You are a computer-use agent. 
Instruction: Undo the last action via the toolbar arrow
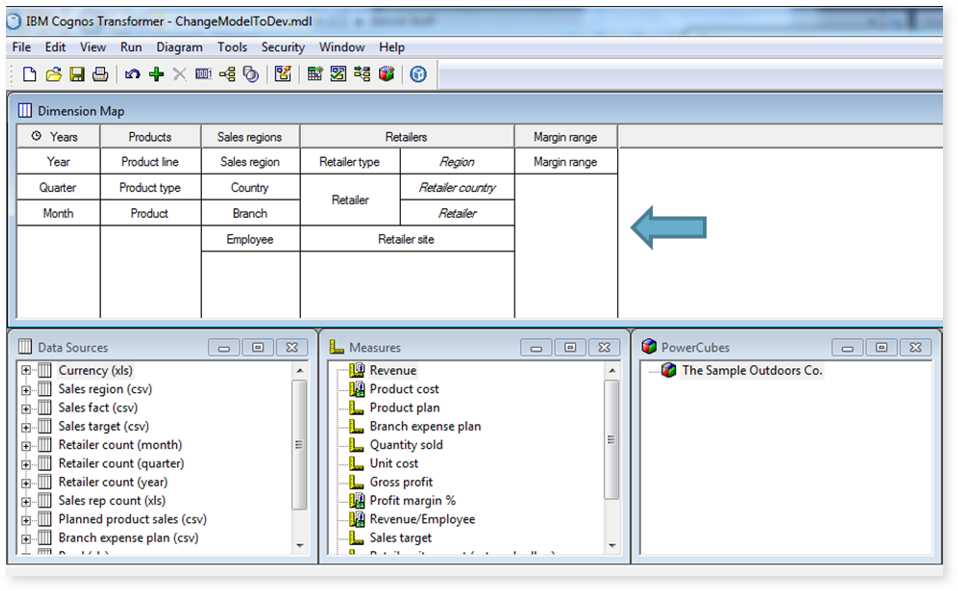pos(132,75)
